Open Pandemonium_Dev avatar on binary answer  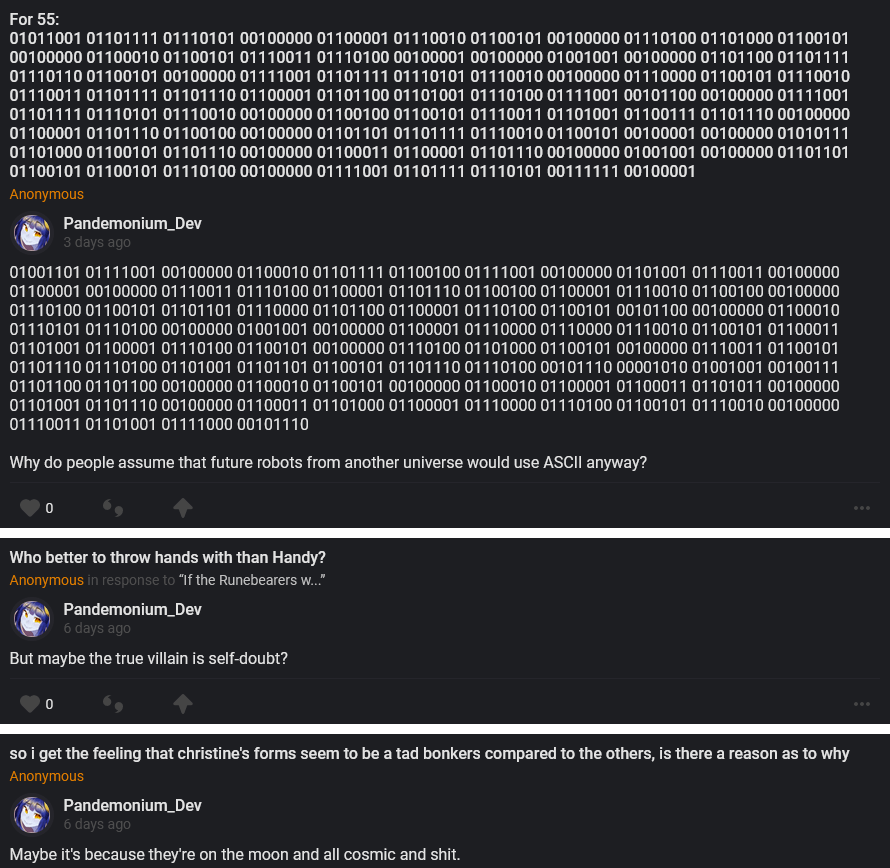coord(32,233)
